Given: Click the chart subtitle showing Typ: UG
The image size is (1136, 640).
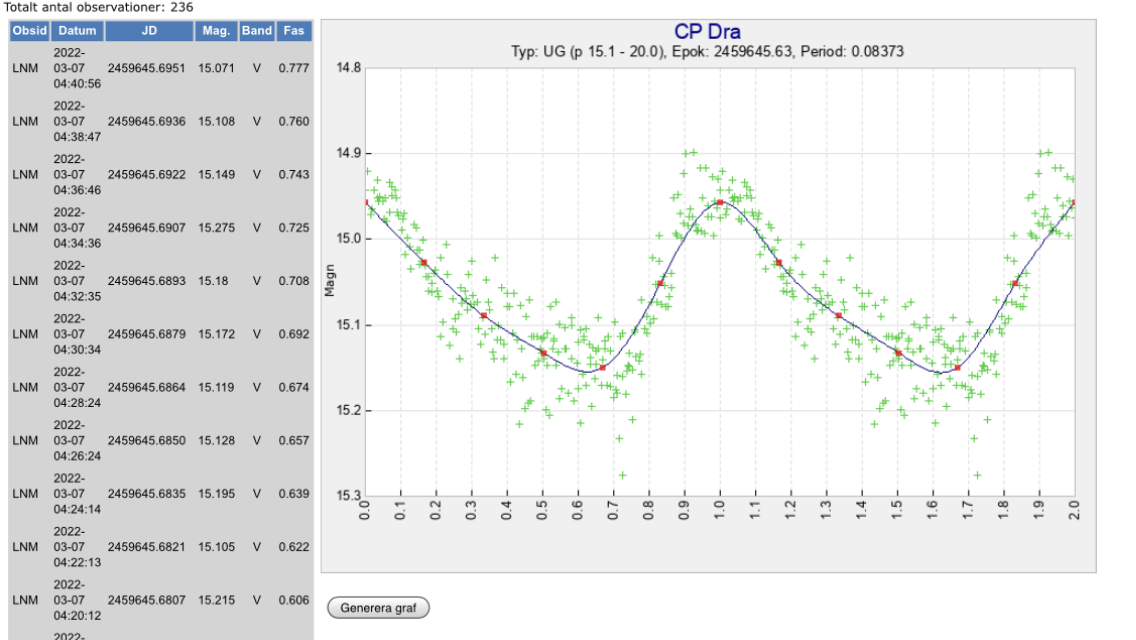Looking at the screenshot, I should click(x=707, y=51).
